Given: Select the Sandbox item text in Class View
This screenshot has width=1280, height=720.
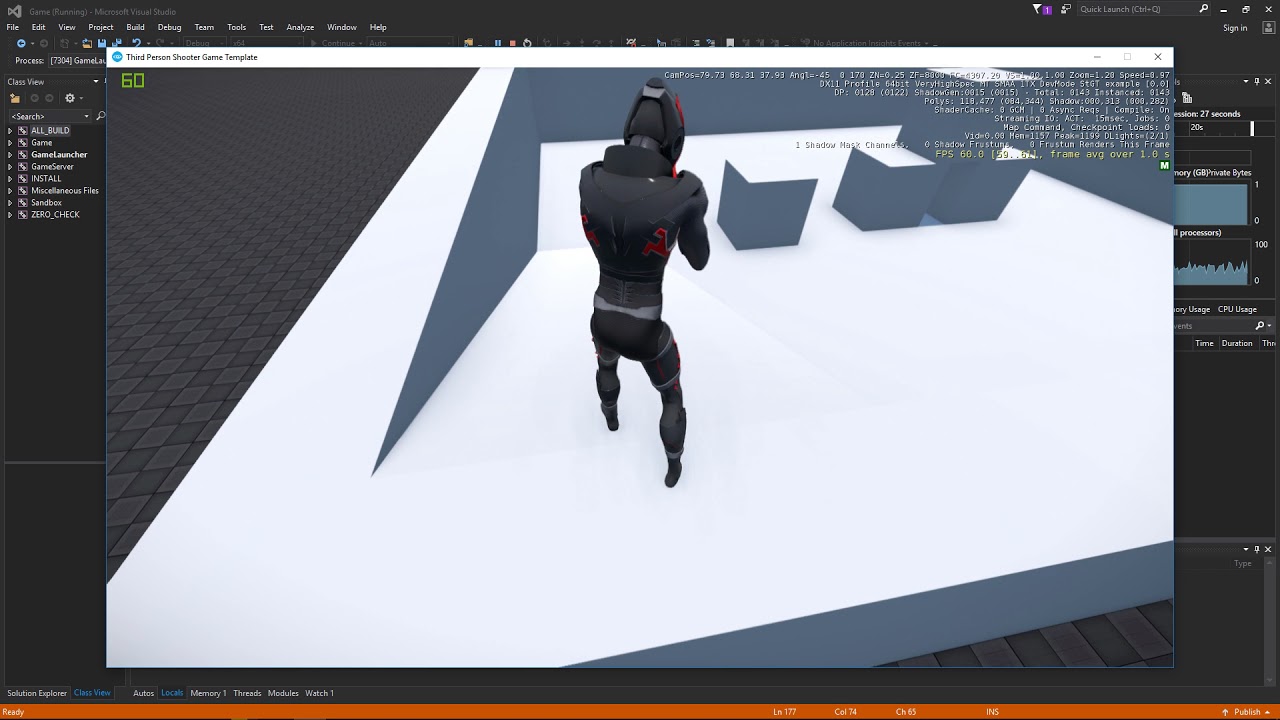Looking at the screenshot, I should (x=46, y=203).
